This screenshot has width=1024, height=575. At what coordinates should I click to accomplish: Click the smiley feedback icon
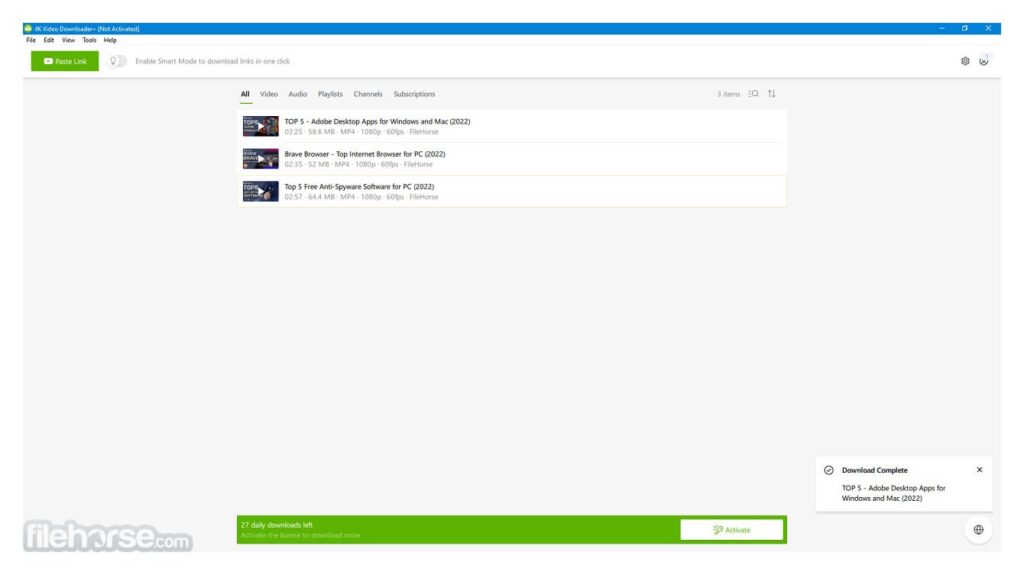coord(984,61)
